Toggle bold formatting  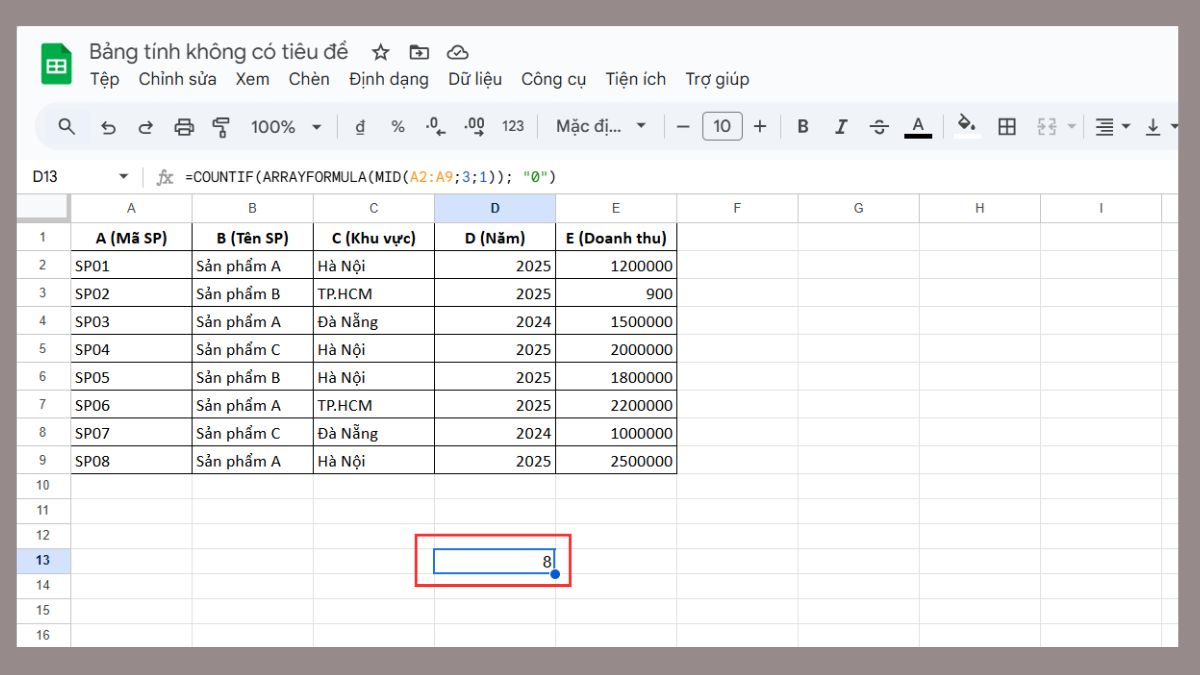(802, 127)
